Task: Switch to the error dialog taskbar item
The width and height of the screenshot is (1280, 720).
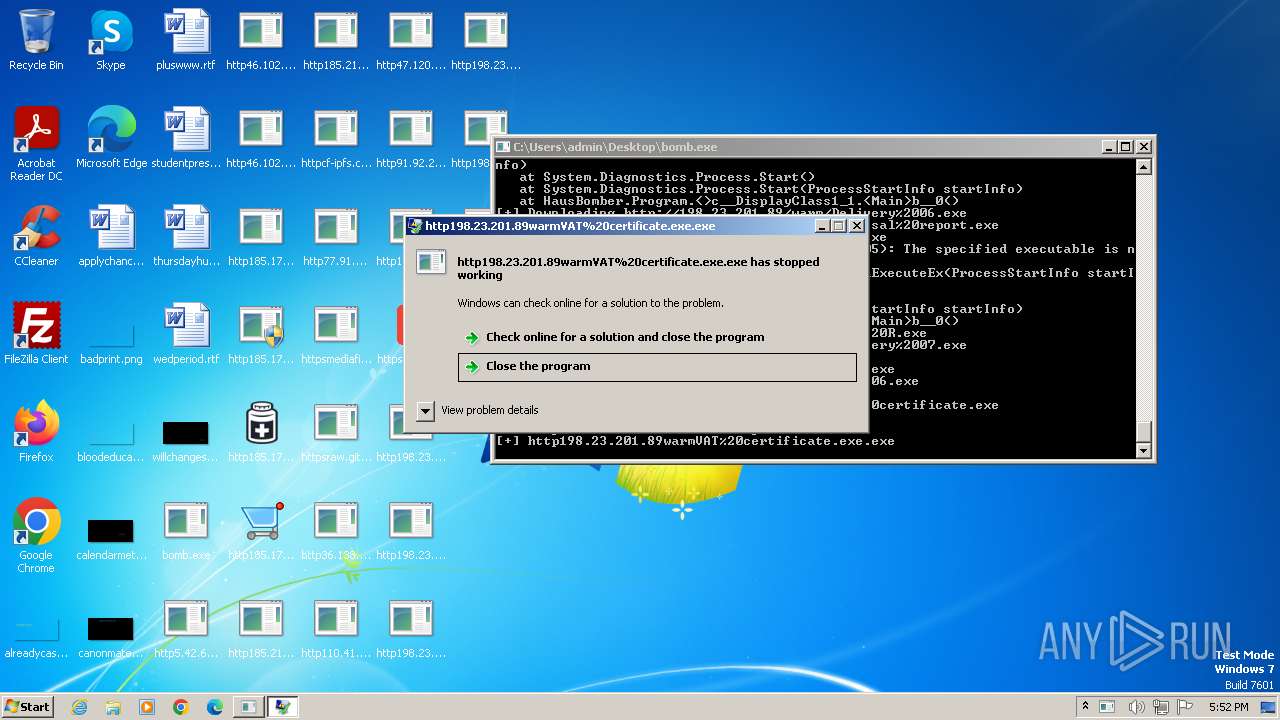Action: click(283, 707)
